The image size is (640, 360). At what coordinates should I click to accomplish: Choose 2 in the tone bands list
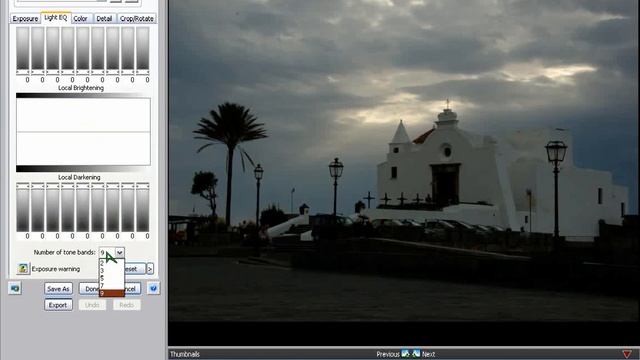(x=112, y=264)
